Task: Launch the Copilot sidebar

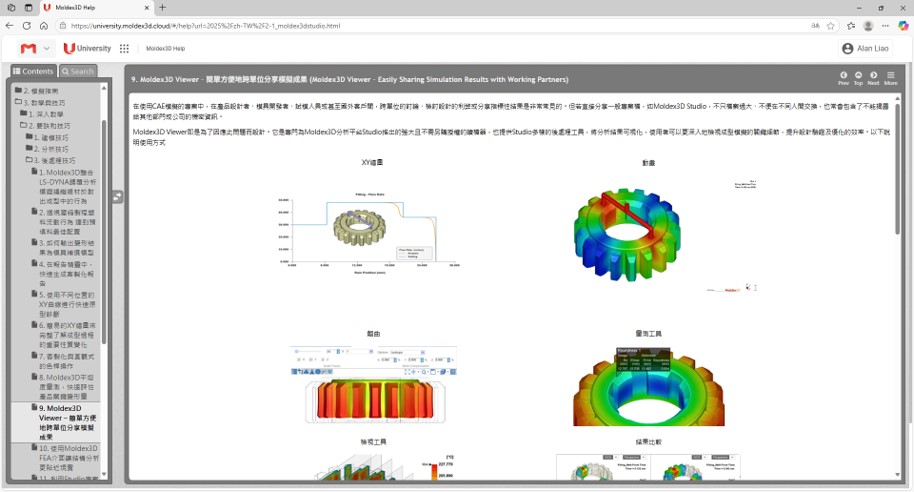Action: (903, 26)
